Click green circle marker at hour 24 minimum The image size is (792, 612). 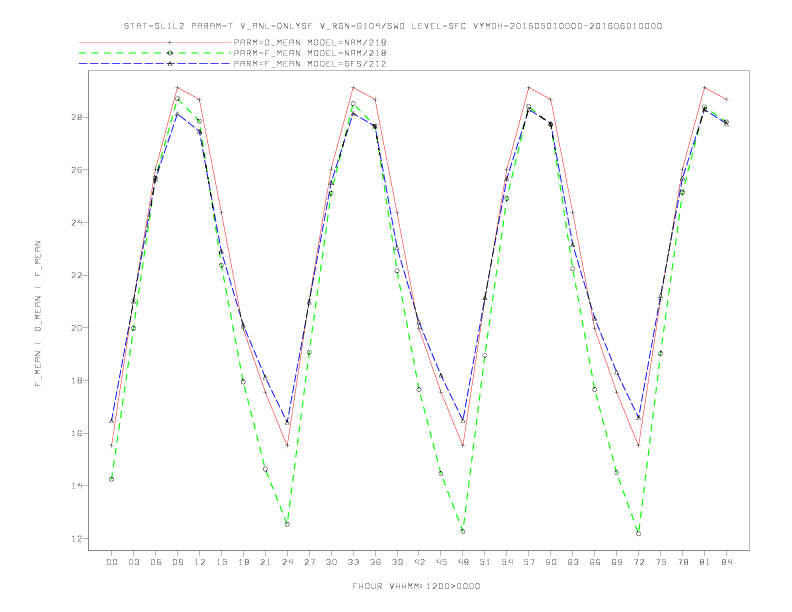(287, 525)
